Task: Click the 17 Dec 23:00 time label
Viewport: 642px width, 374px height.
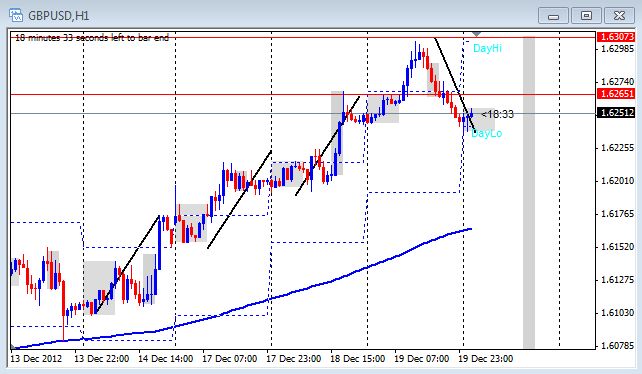Action: [294, 359]
